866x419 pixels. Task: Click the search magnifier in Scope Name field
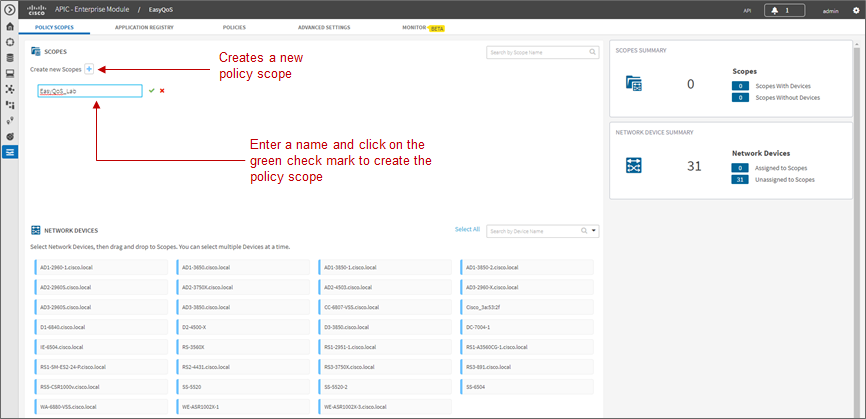(592, 52)
